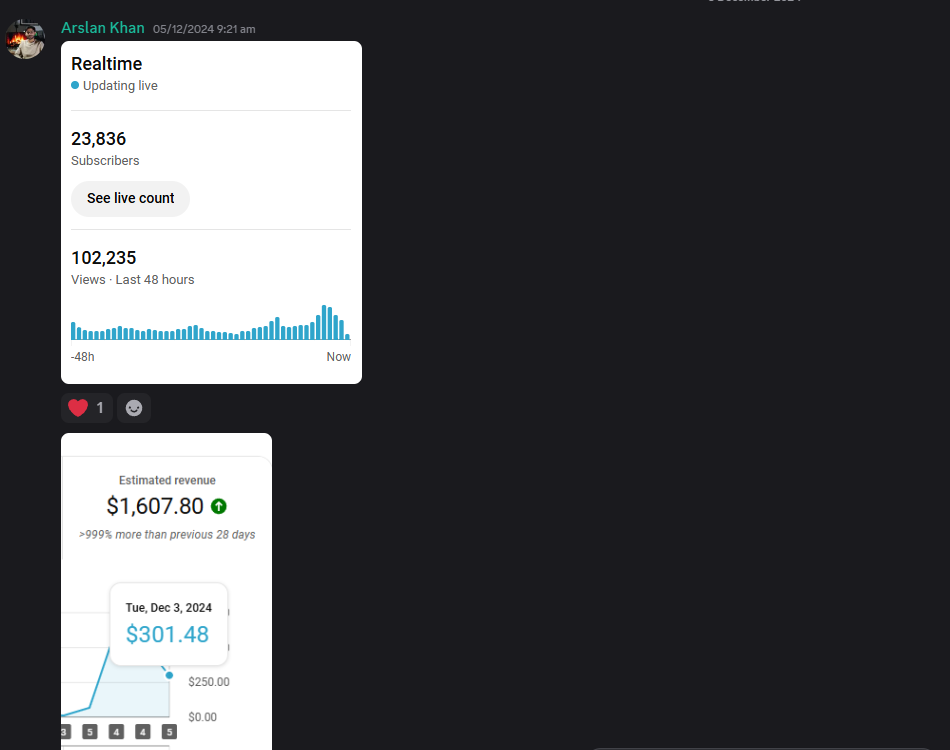Click the message timestamp 05/12/2024 9:21 am
The width and height of the screenshot is (950, 750).
pos(204,29)
